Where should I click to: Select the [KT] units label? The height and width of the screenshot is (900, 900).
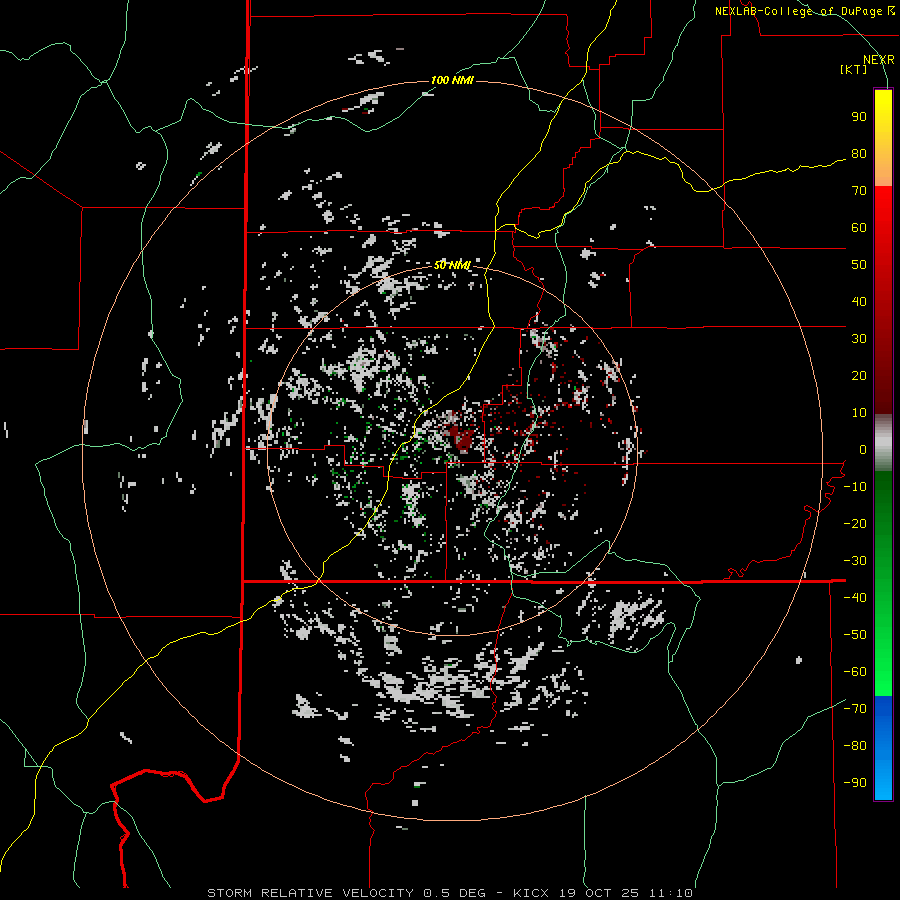click(854, 69)
